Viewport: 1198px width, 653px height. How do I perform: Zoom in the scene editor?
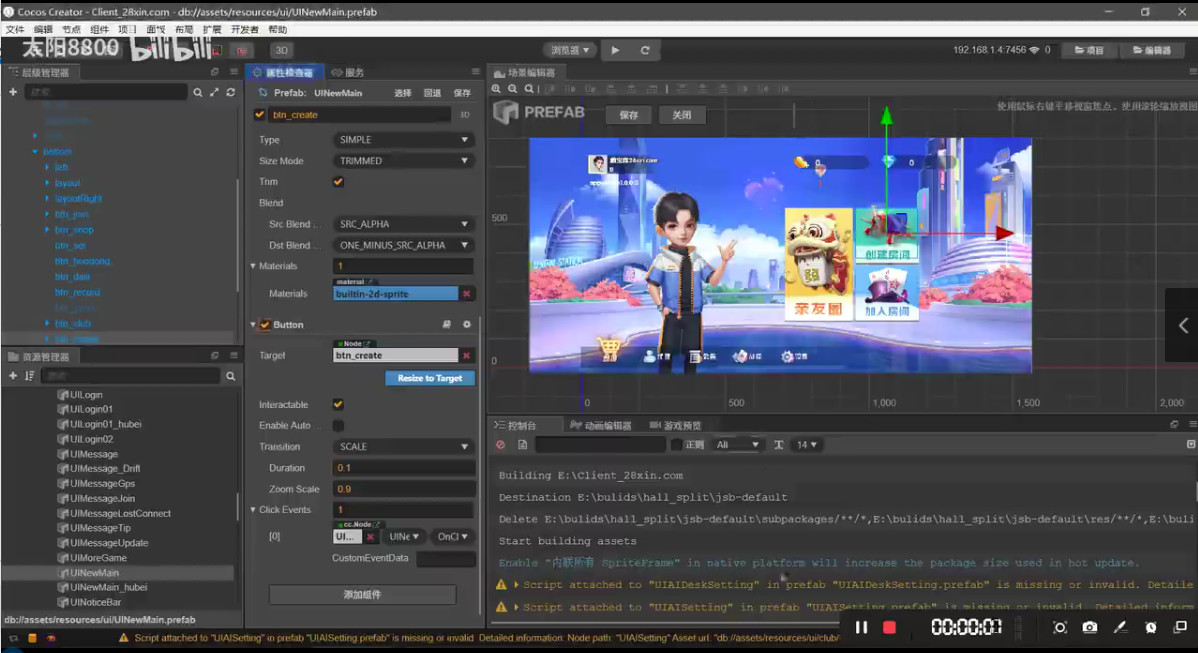pyautogui.click(x=497, y=89)
